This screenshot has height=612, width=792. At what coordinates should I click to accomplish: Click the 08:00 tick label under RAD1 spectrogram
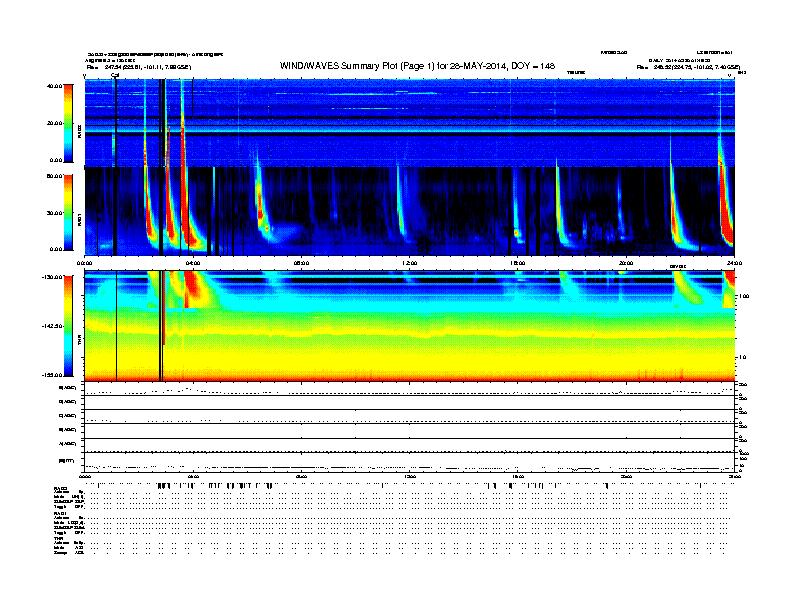(x=301, y=263)
